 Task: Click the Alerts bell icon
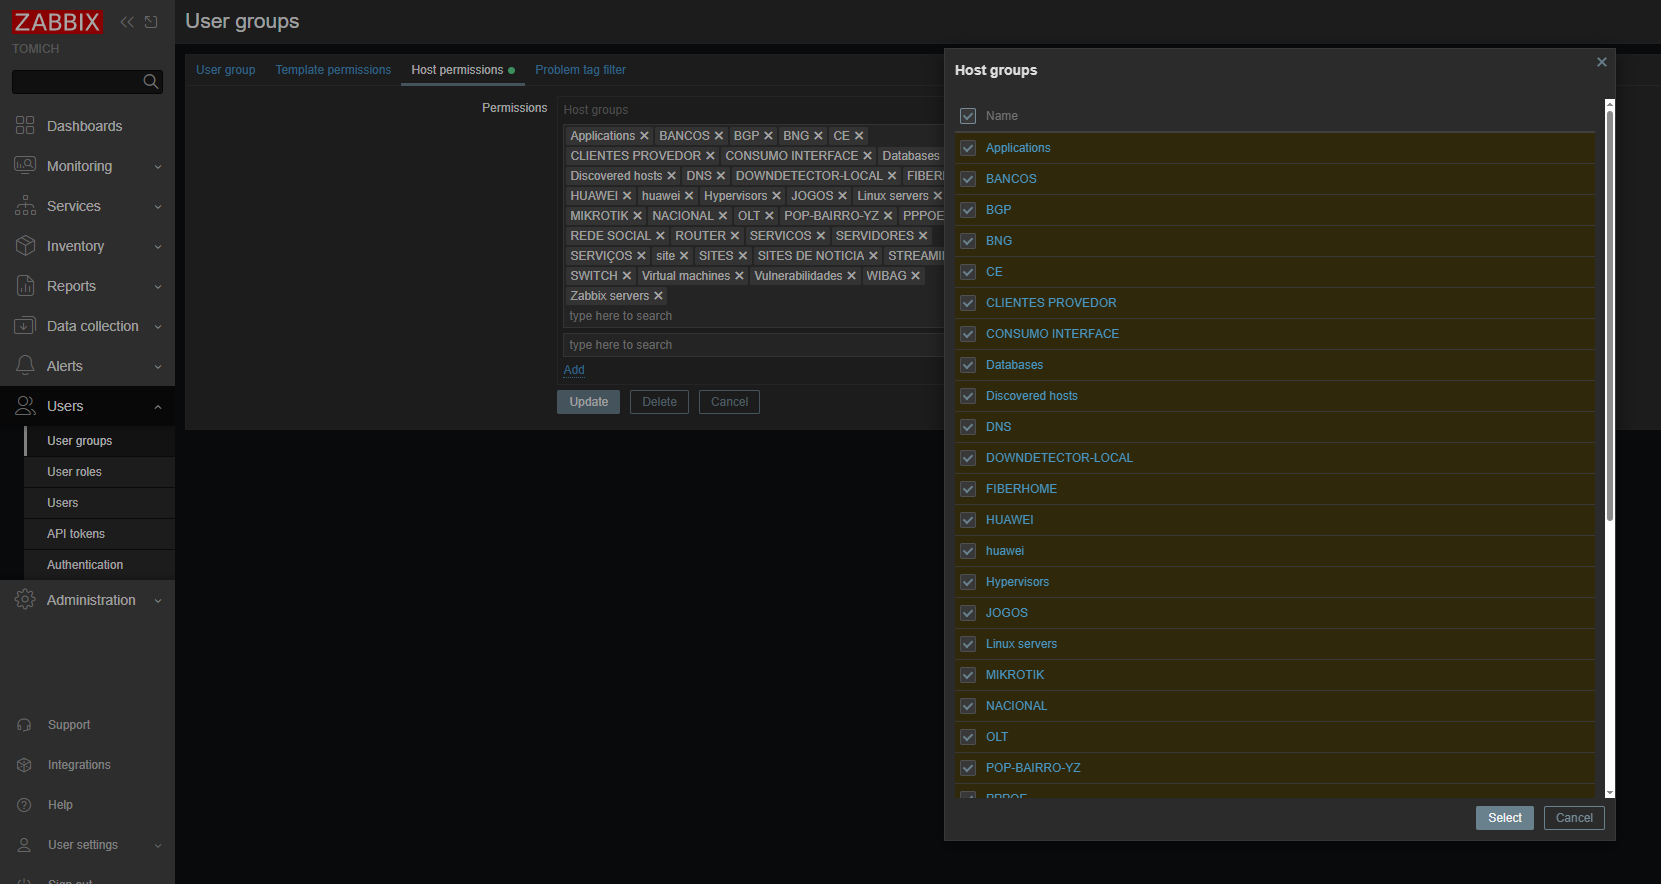click(x=25, y=365)
